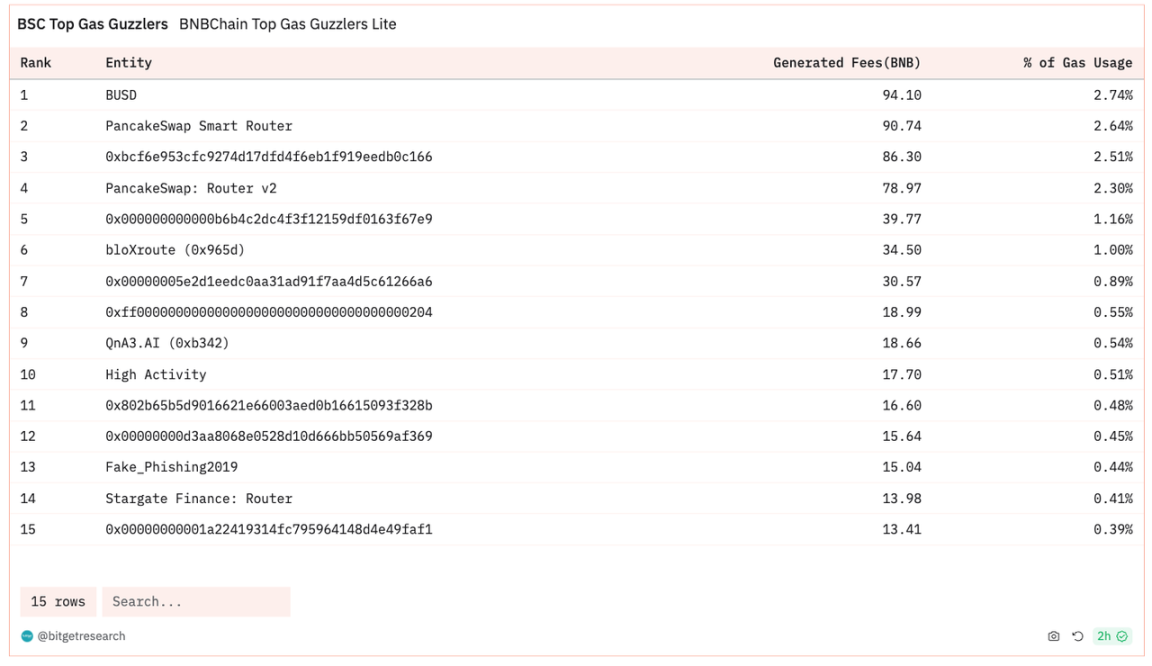Image resolution: width=1152 pixels, height=666 pixels.
Task: Click the refresh query icon
Action: [x=1076, y=636]
